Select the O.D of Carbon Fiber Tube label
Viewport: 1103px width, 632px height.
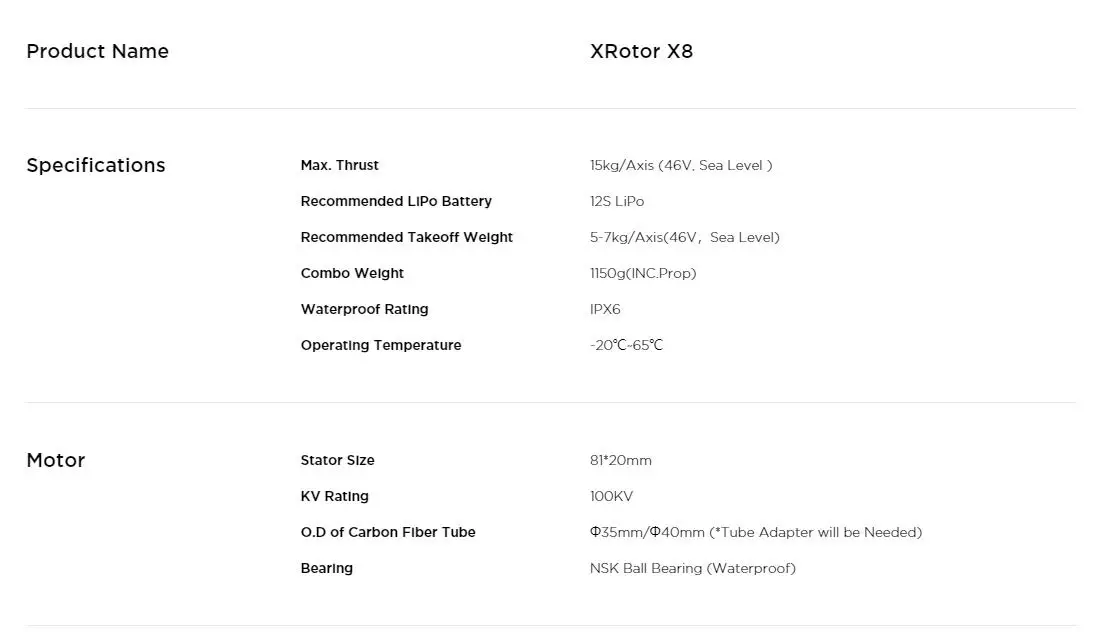click(388, 532)
